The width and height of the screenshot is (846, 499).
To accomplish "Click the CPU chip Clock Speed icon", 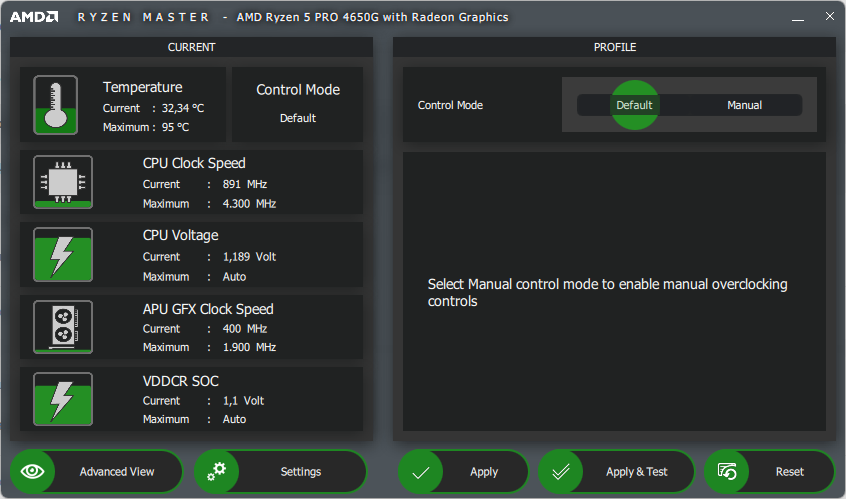I will [x=63, y=182].
